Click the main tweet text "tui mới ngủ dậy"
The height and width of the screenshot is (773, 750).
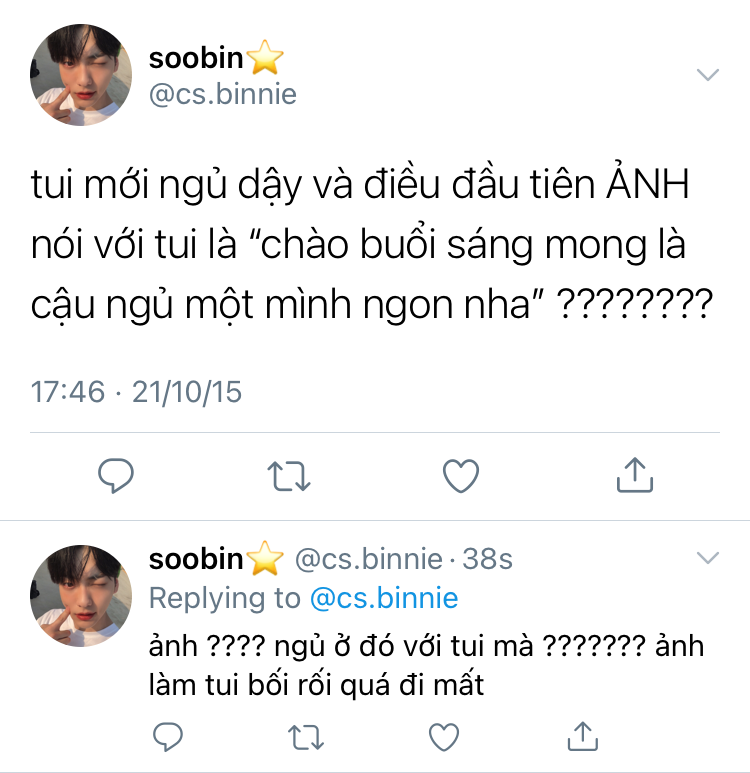click(166, 185)
